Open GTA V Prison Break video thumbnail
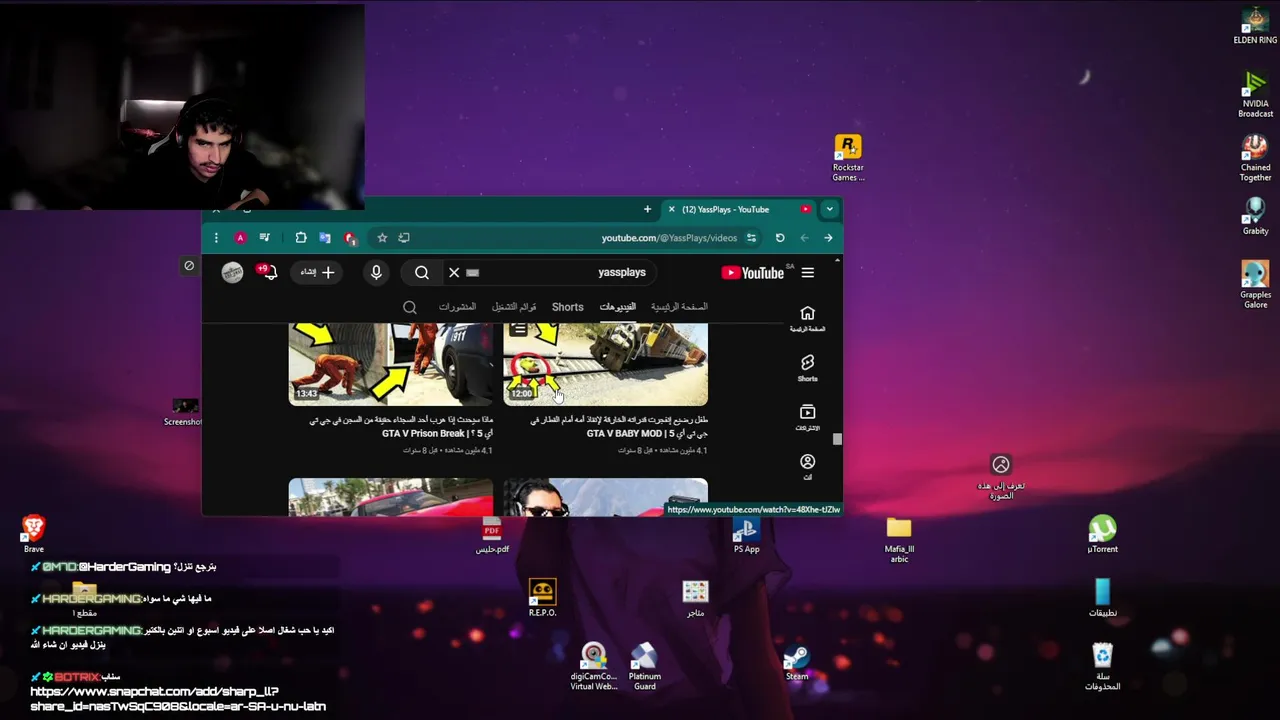Viewport: 1280px width, 720px height. click(390, 363)
